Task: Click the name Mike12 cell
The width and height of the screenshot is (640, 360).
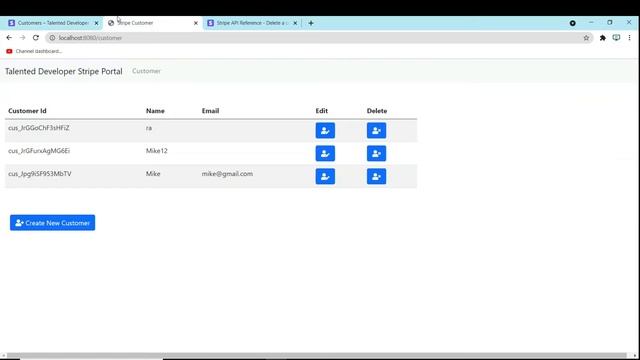Action: click(157, 151)
